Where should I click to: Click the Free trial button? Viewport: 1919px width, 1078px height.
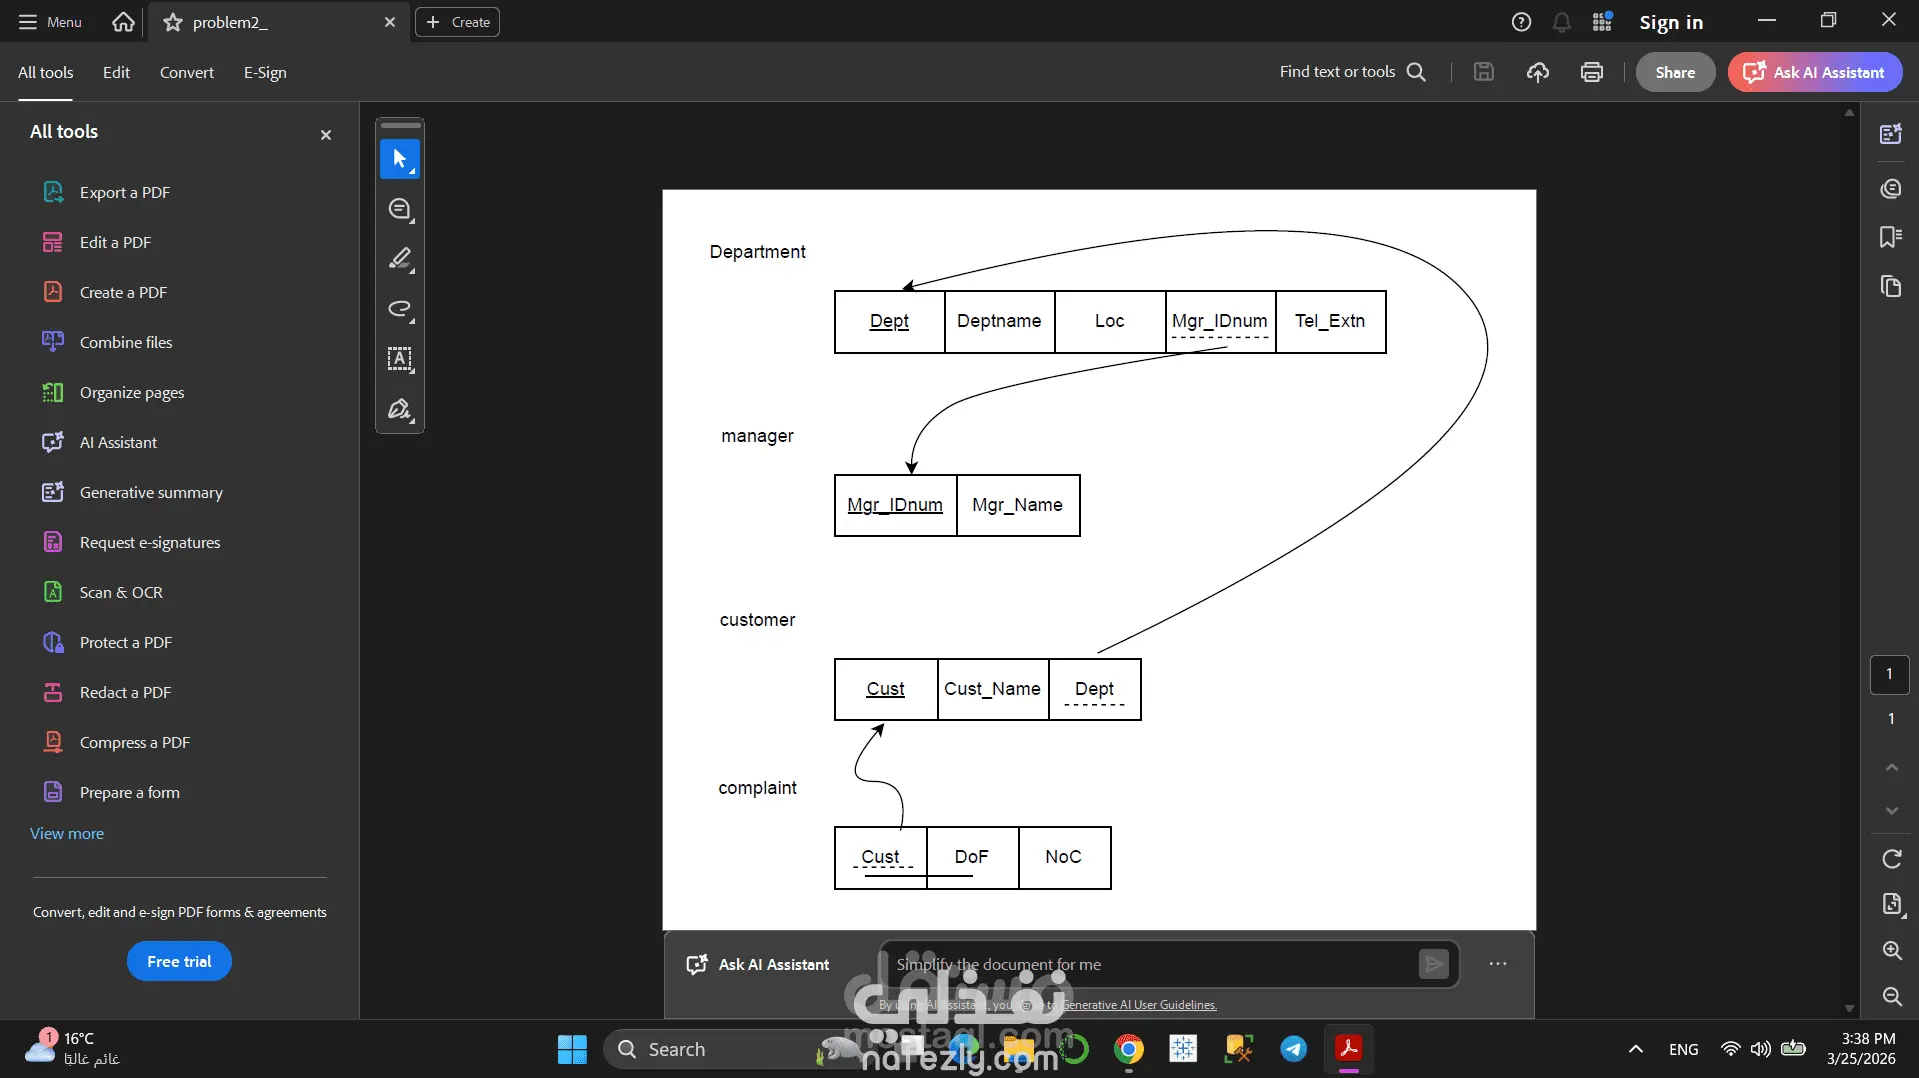point(179,961)
